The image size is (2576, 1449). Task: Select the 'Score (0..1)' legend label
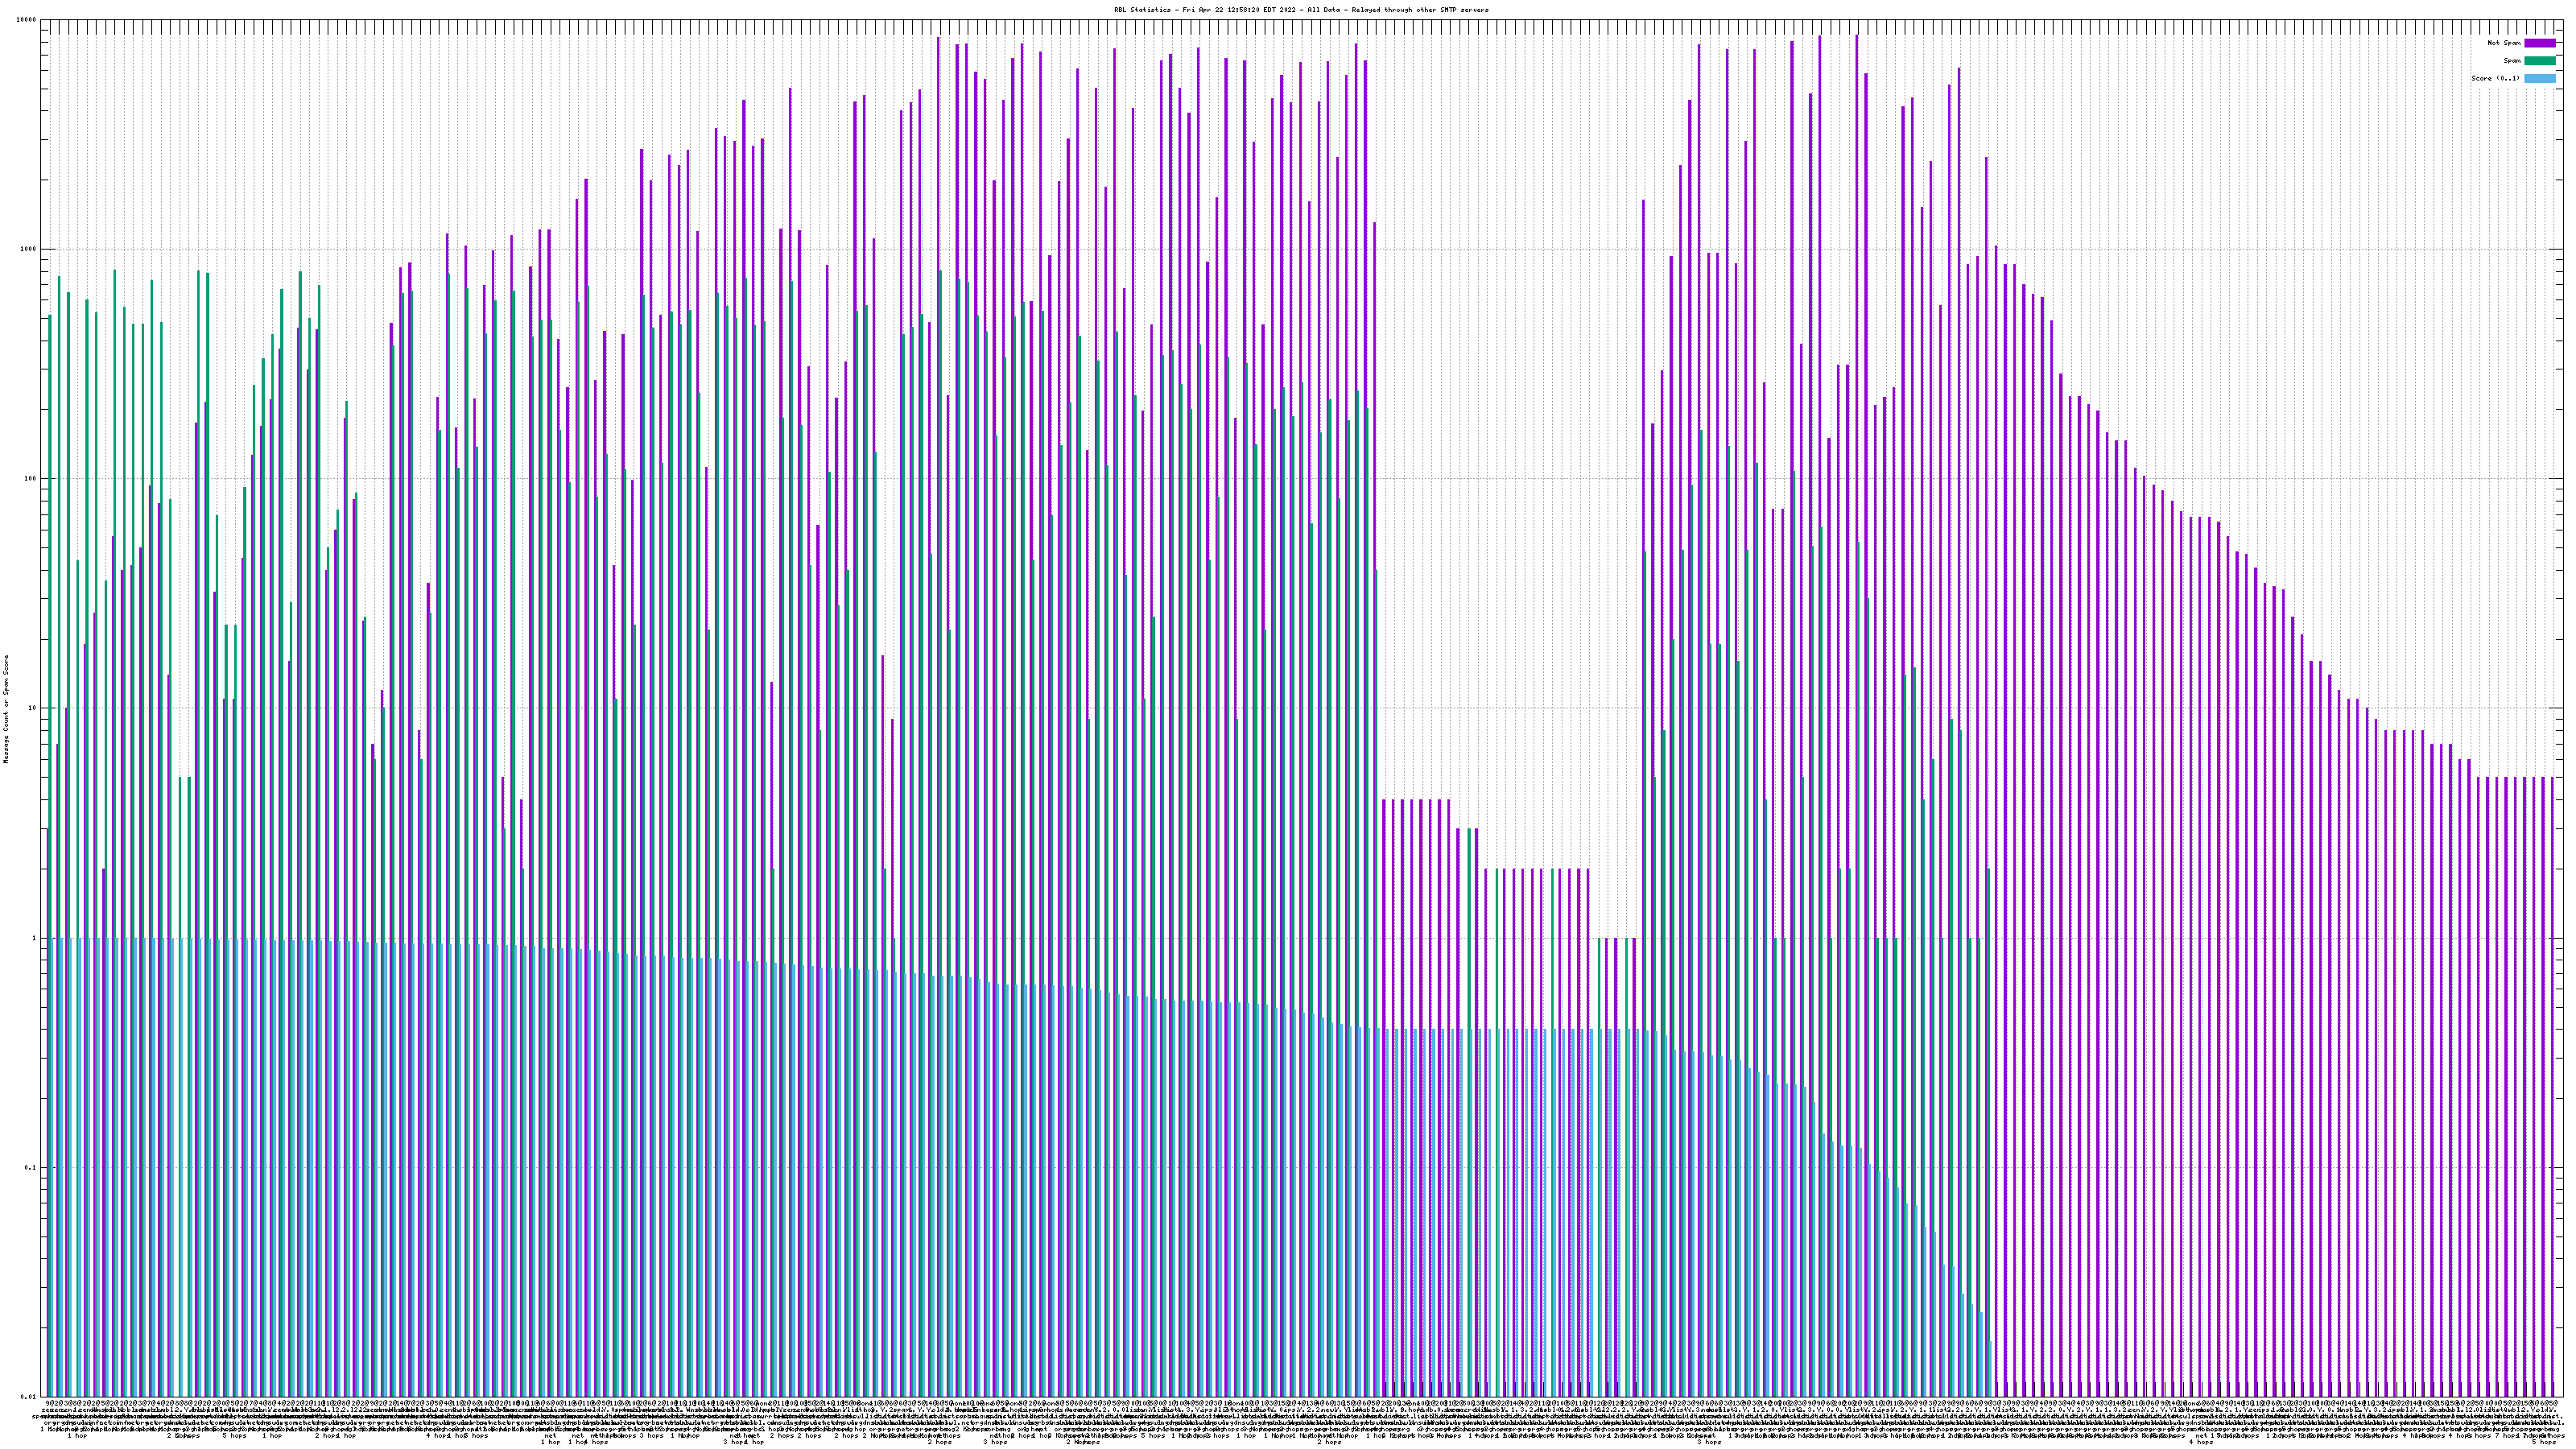(2495, 78)
